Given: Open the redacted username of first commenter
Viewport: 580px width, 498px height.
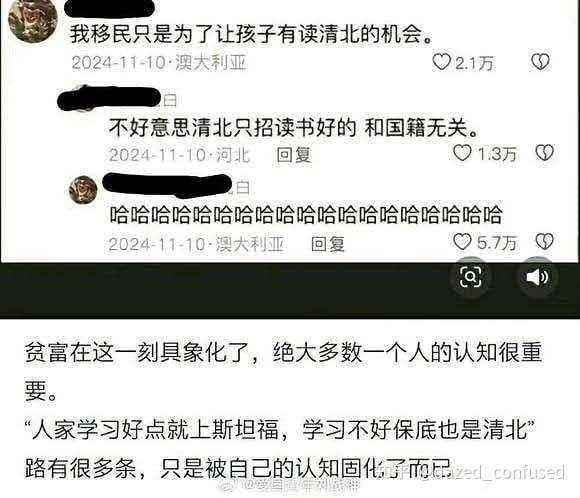Looking at the screenshot, I should [x=109, y=8].
